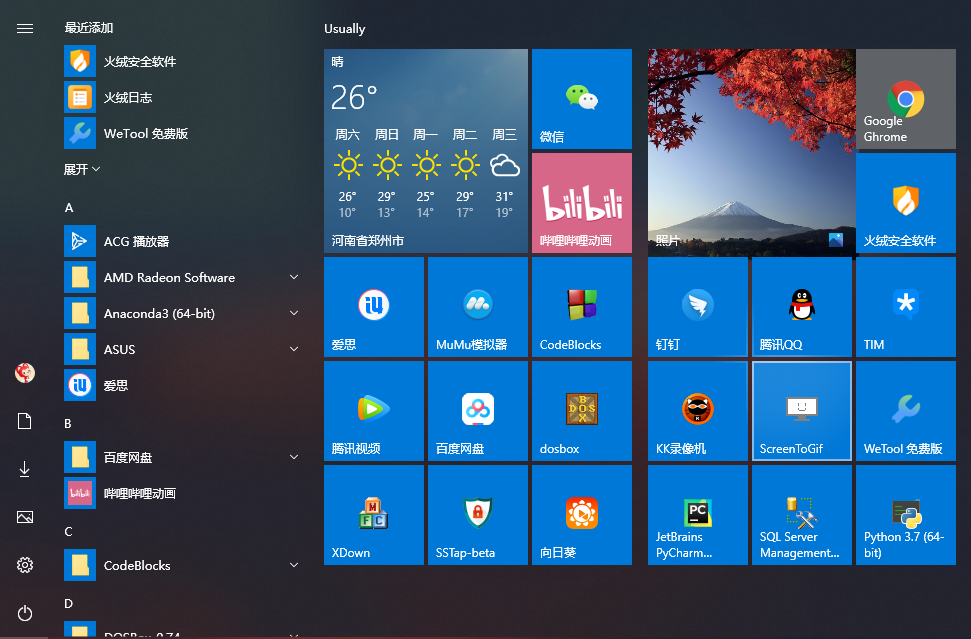
Task: Click the letter A section header
Action: (x=69, y=207)
